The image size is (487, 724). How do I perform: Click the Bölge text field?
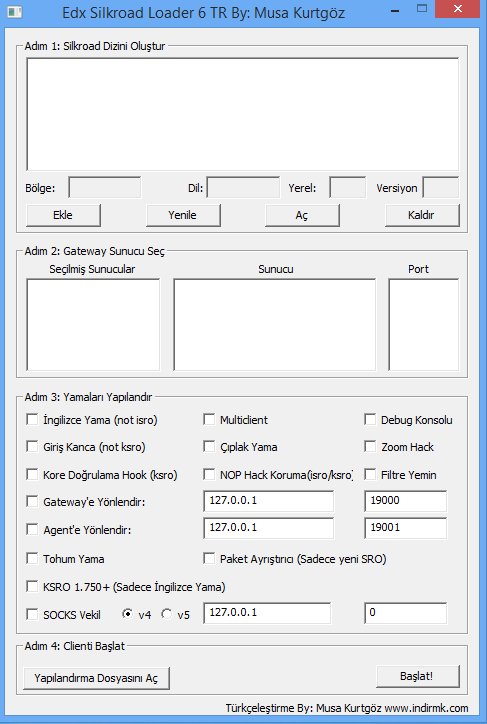tap(105, 187)
